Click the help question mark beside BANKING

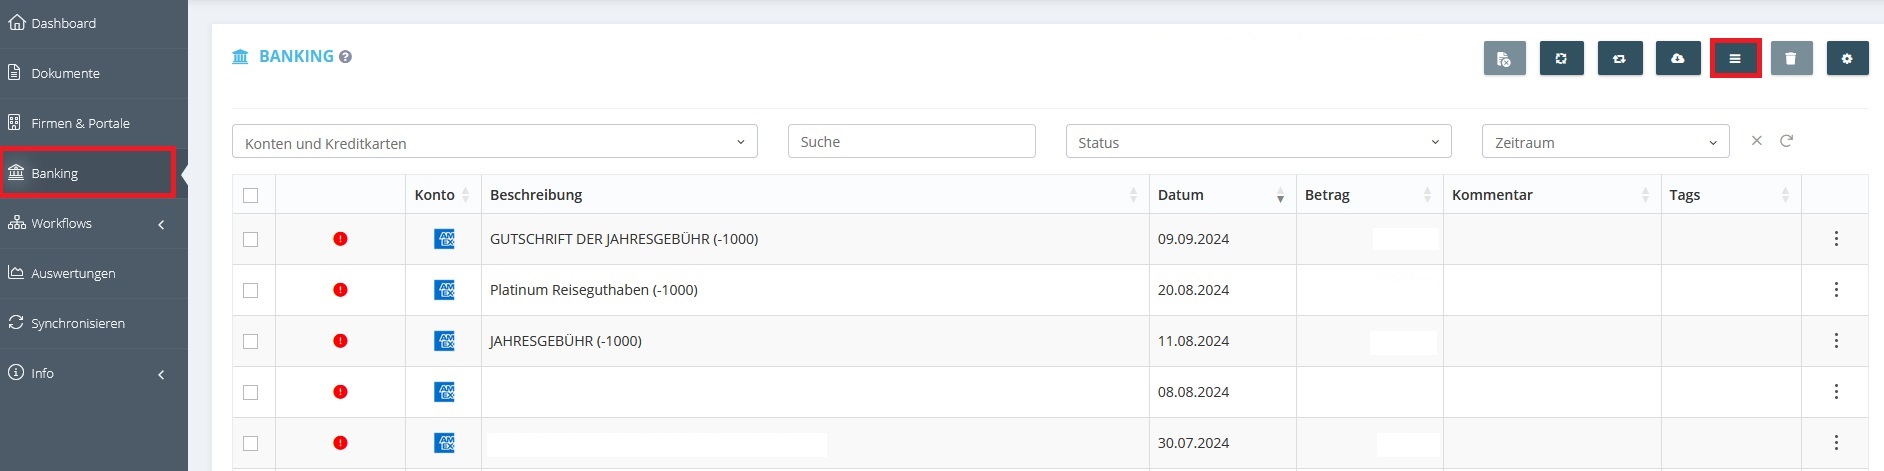tap(345, 57)
